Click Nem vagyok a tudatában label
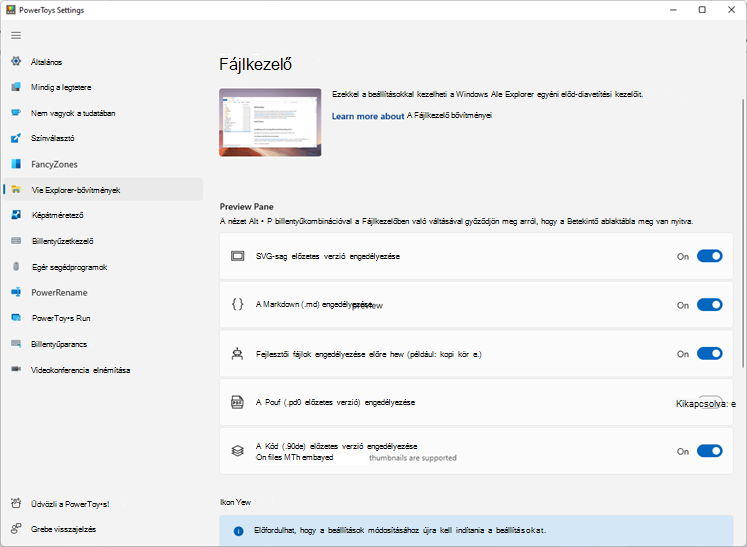 click(73, 113)
